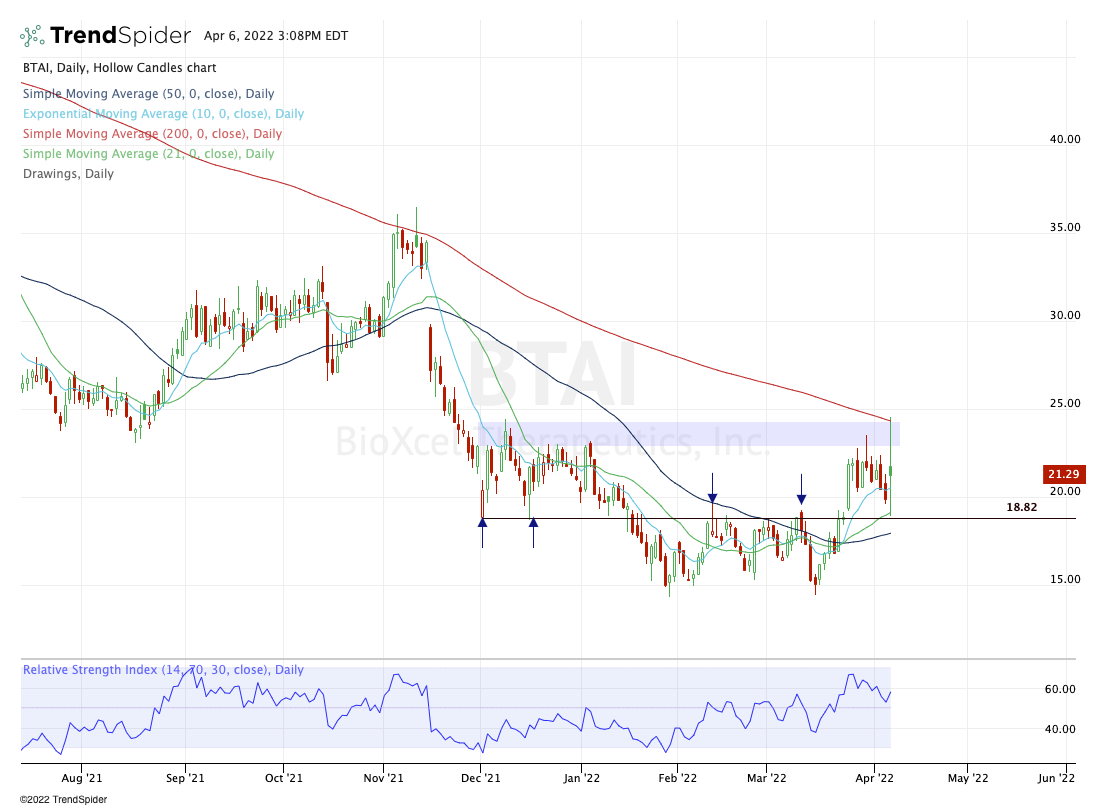Click the Aug '21 date axis label
Image resolution: width=1106 pixels, height=809 pixels.
(82, 778)
